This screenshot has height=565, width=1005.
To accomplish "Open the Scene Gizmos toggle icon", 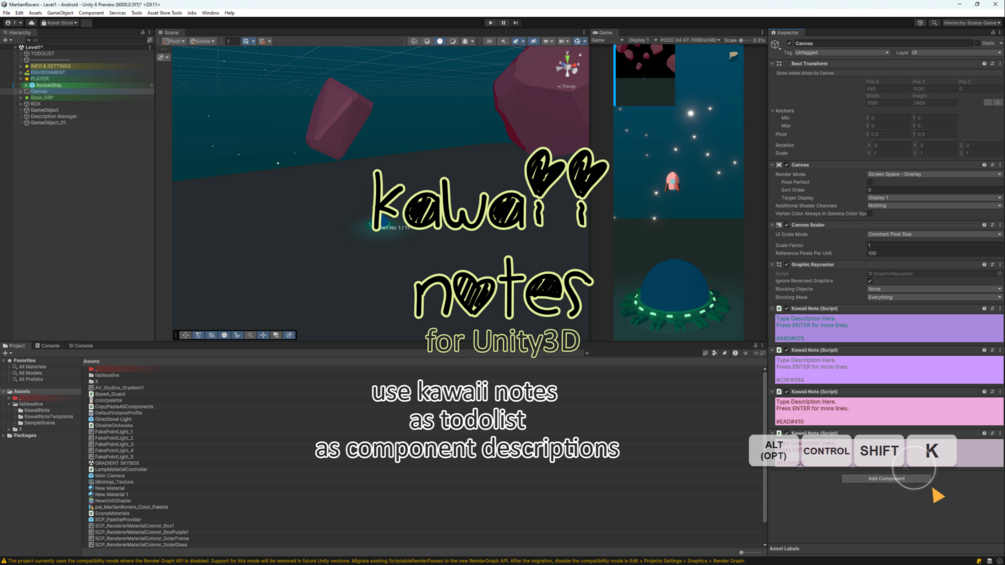I will (x=577, y=41).
